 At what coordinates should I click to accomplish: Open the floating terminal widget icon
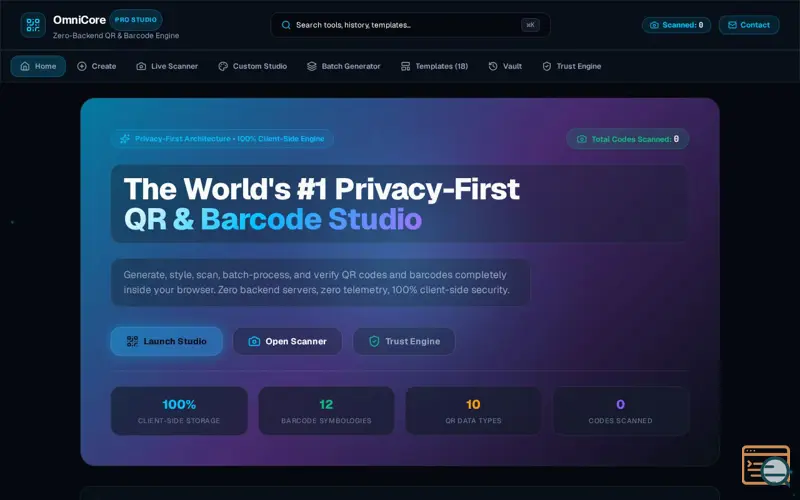pyautogui.click(x=766, y=465)
